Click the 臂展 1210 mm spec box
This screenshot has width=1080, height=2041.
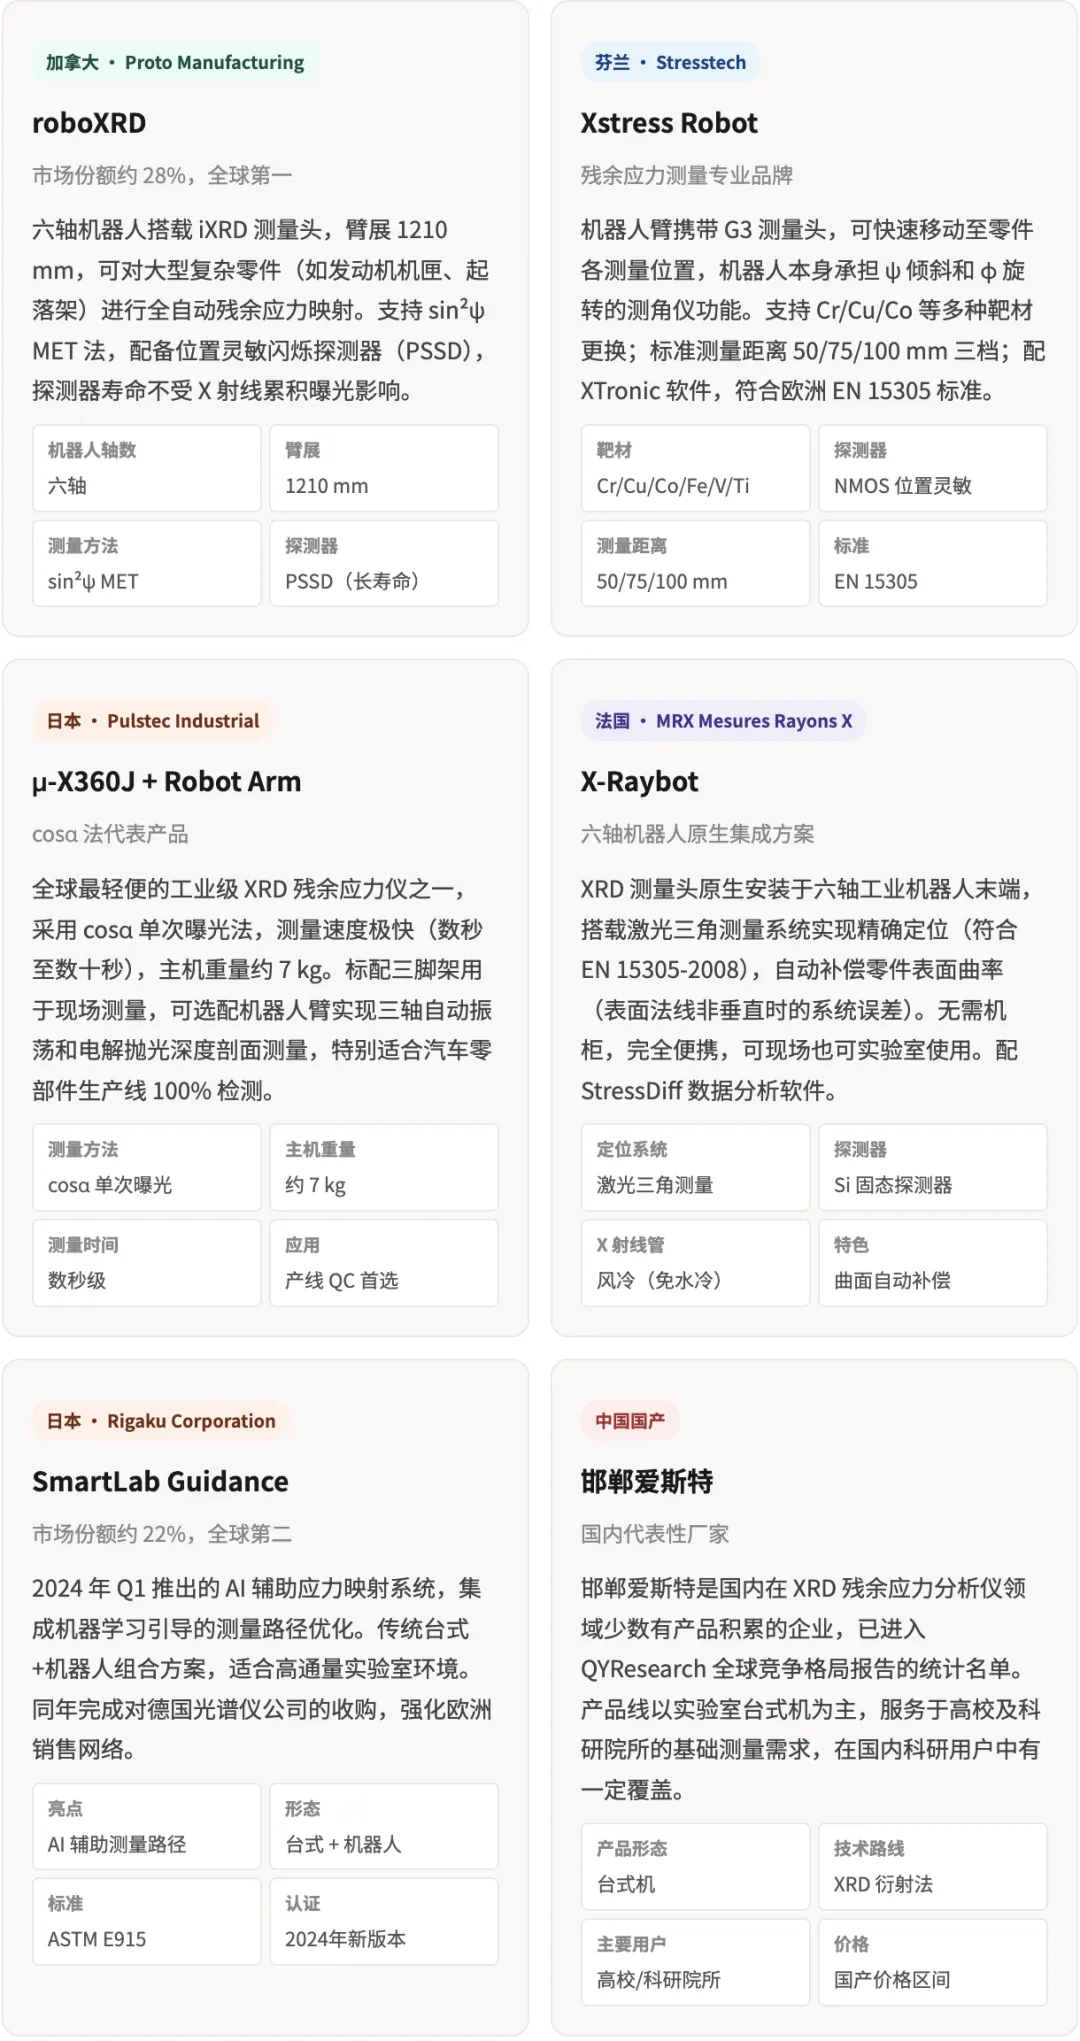tap(384, 468)
